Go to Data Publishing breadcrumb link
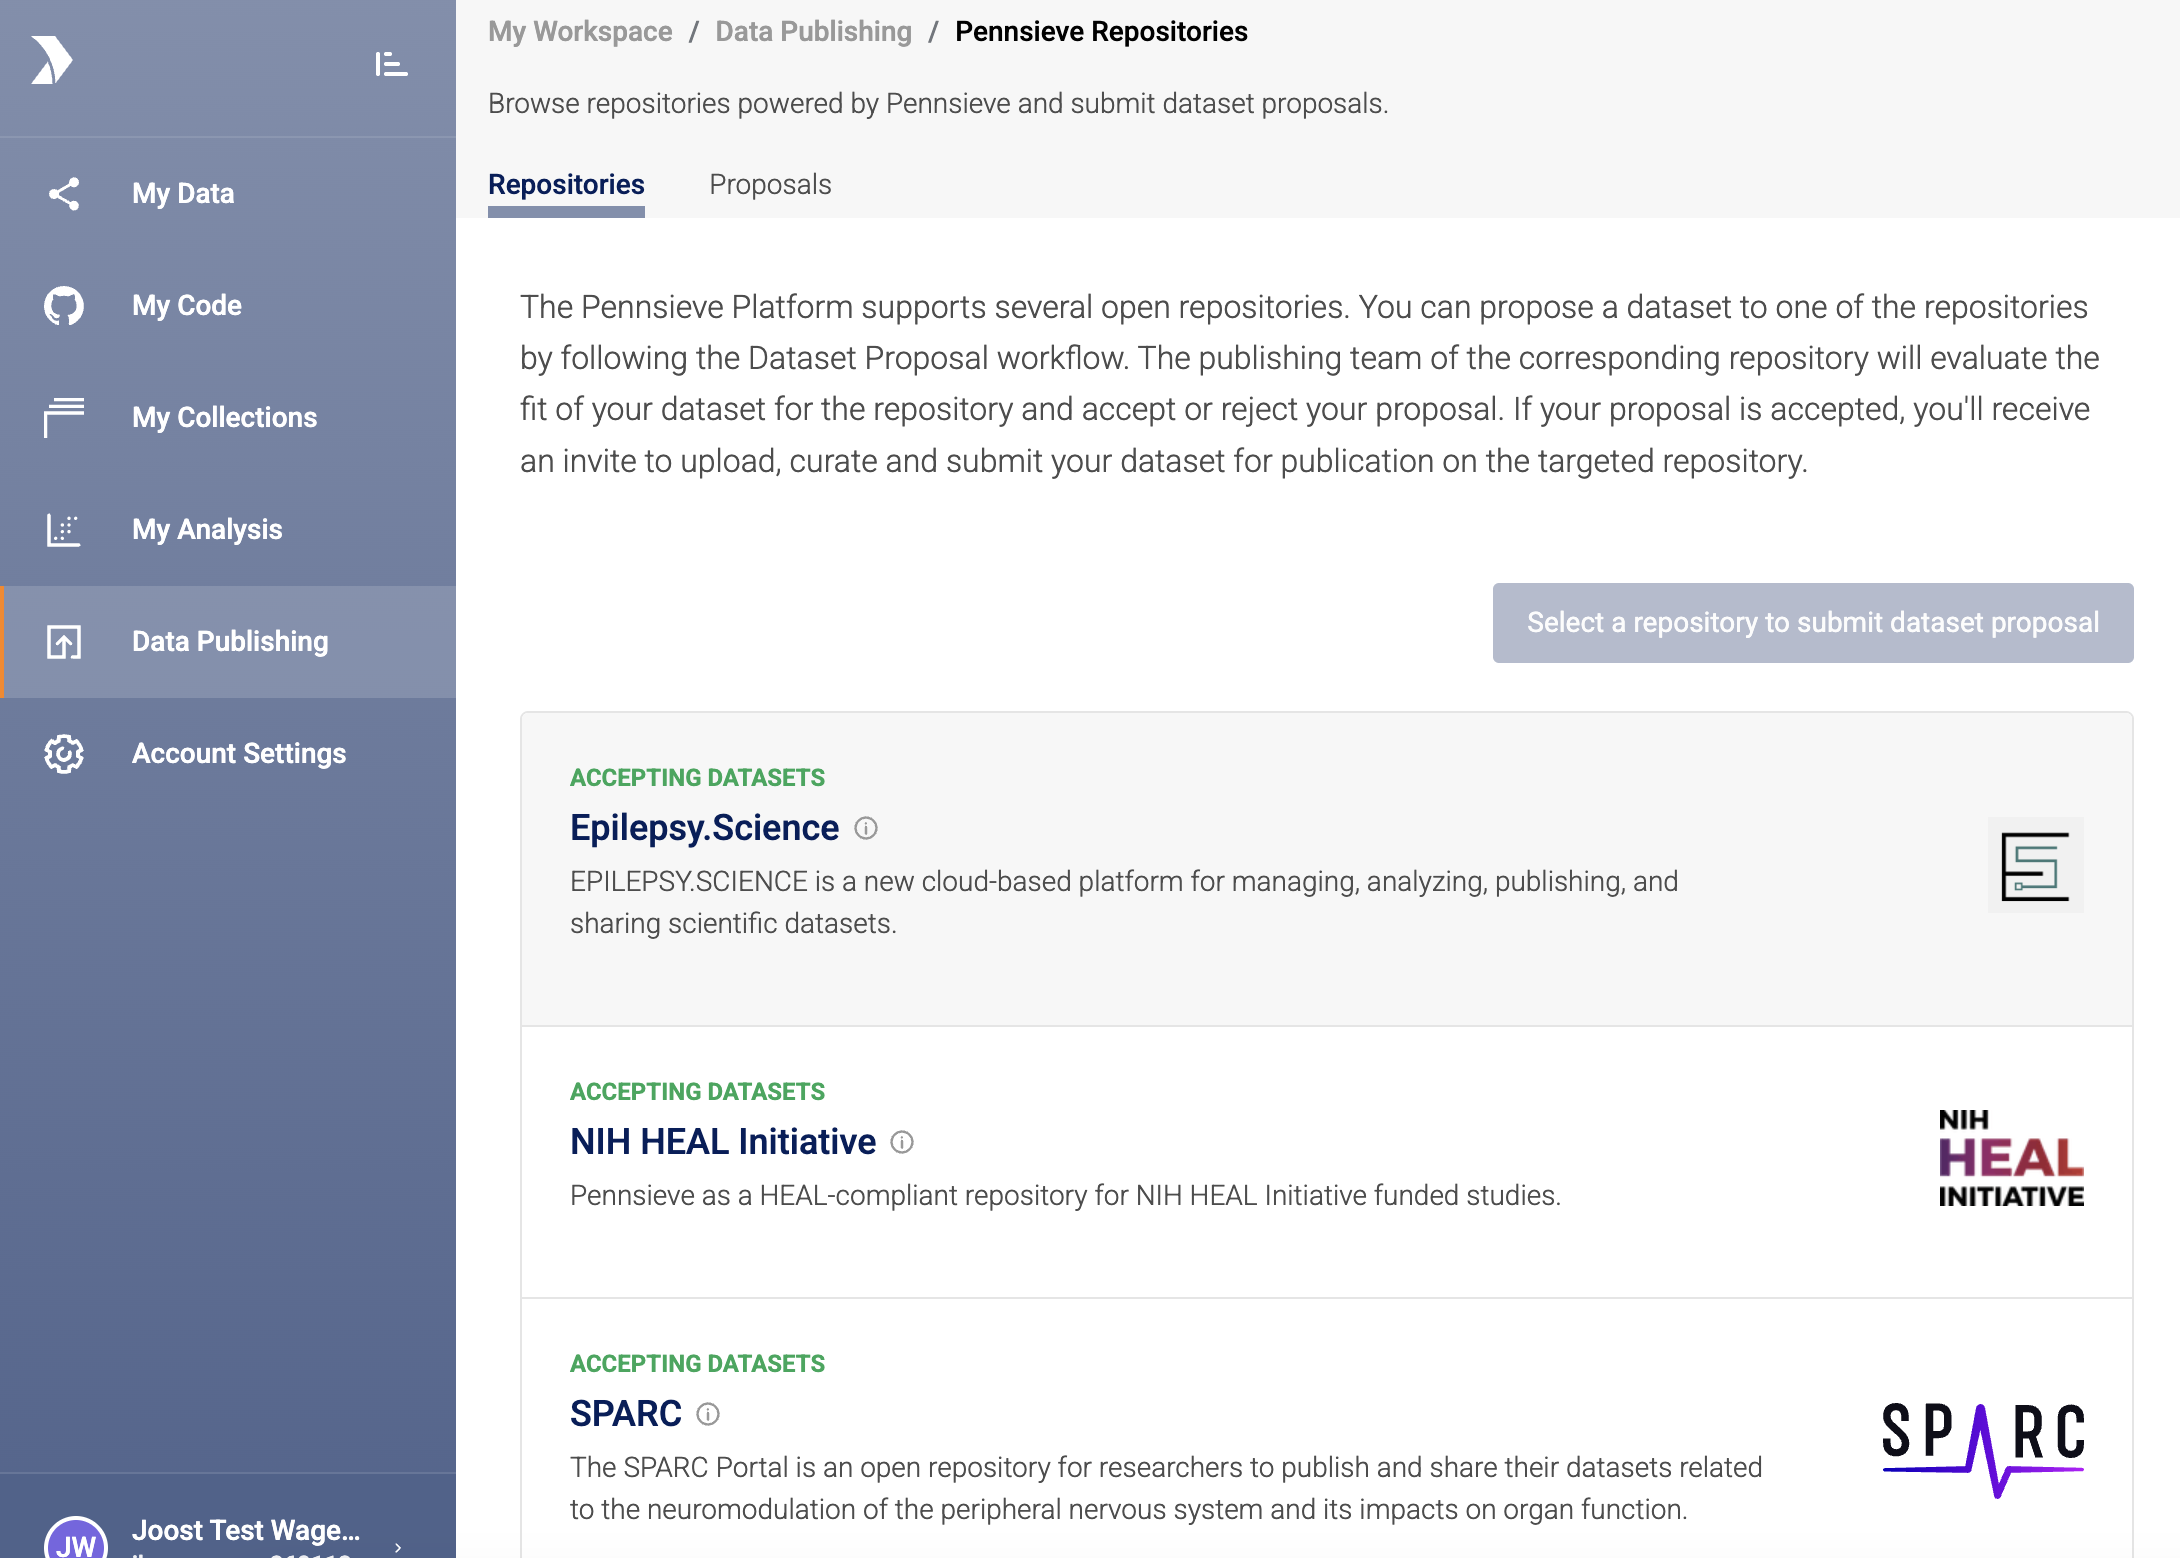This screenshot has height=1558, width=2180. pos(813,32)
